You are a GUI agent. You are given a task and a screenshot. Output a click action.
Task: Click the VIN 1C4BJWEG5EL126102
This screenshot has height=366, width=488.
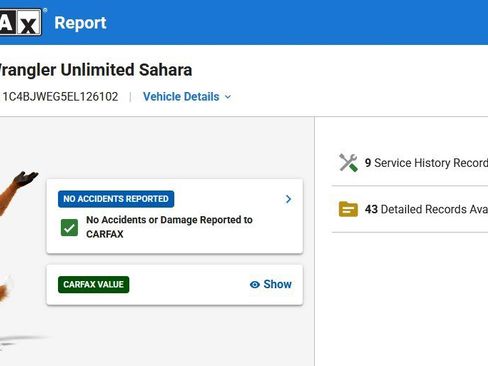(x=60, y=97)
